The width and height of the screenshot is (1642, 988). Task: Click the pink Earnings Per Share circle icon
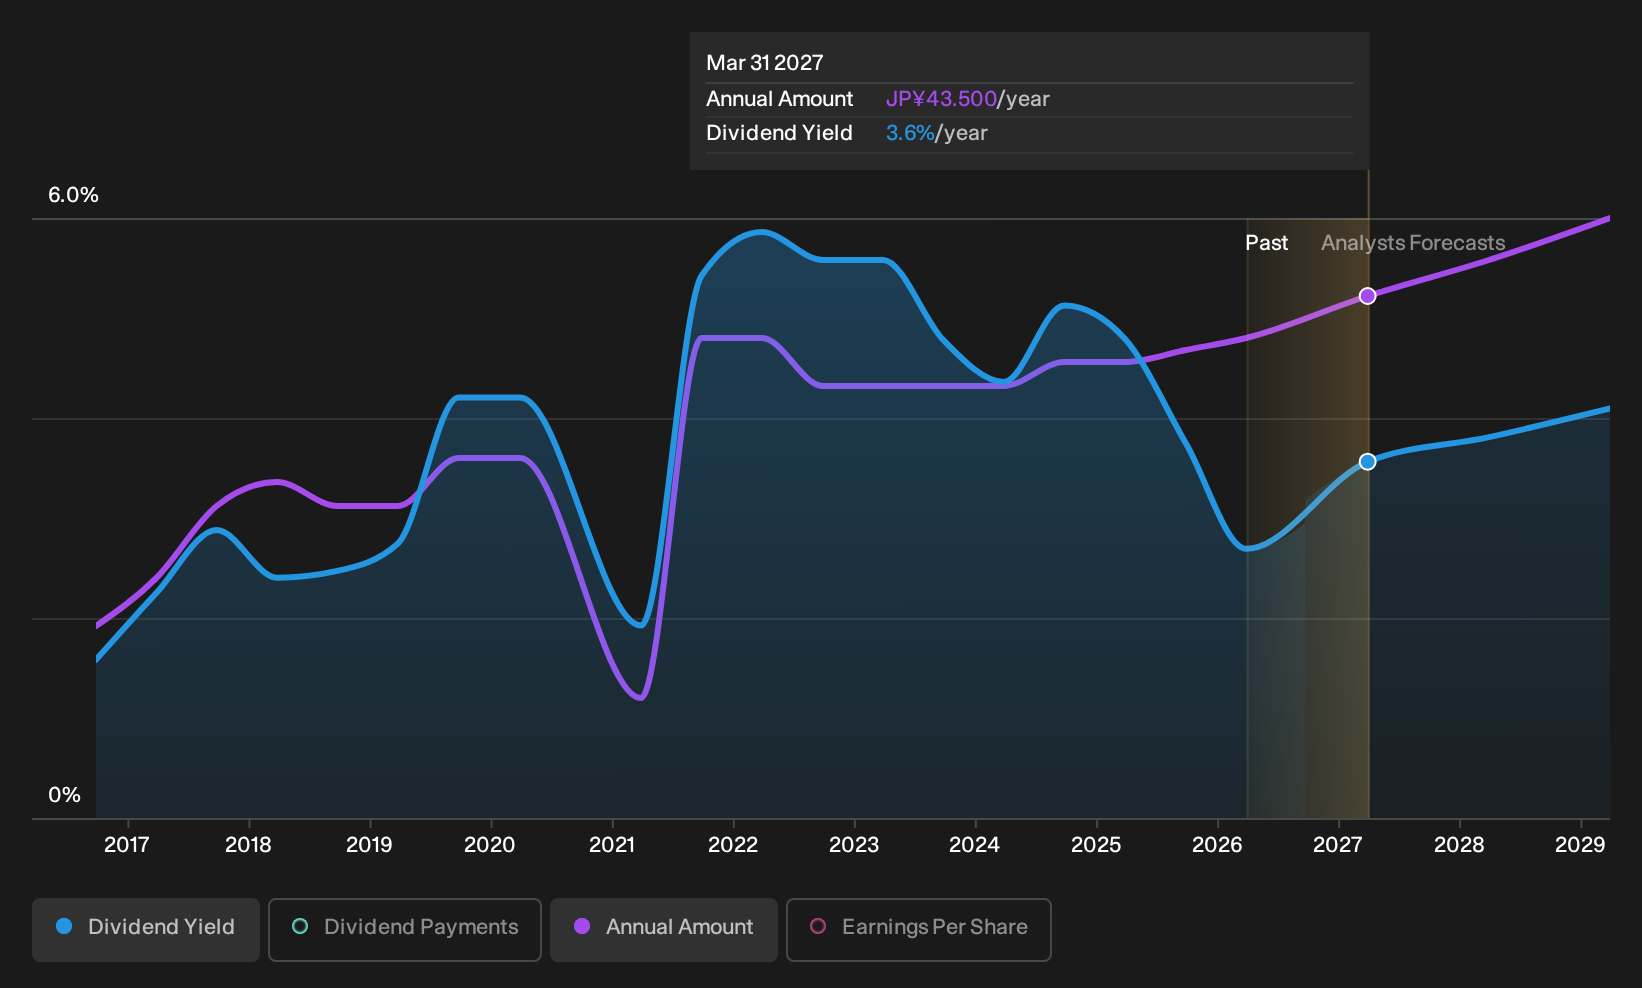pyautogui.click(x=818, y=926)
